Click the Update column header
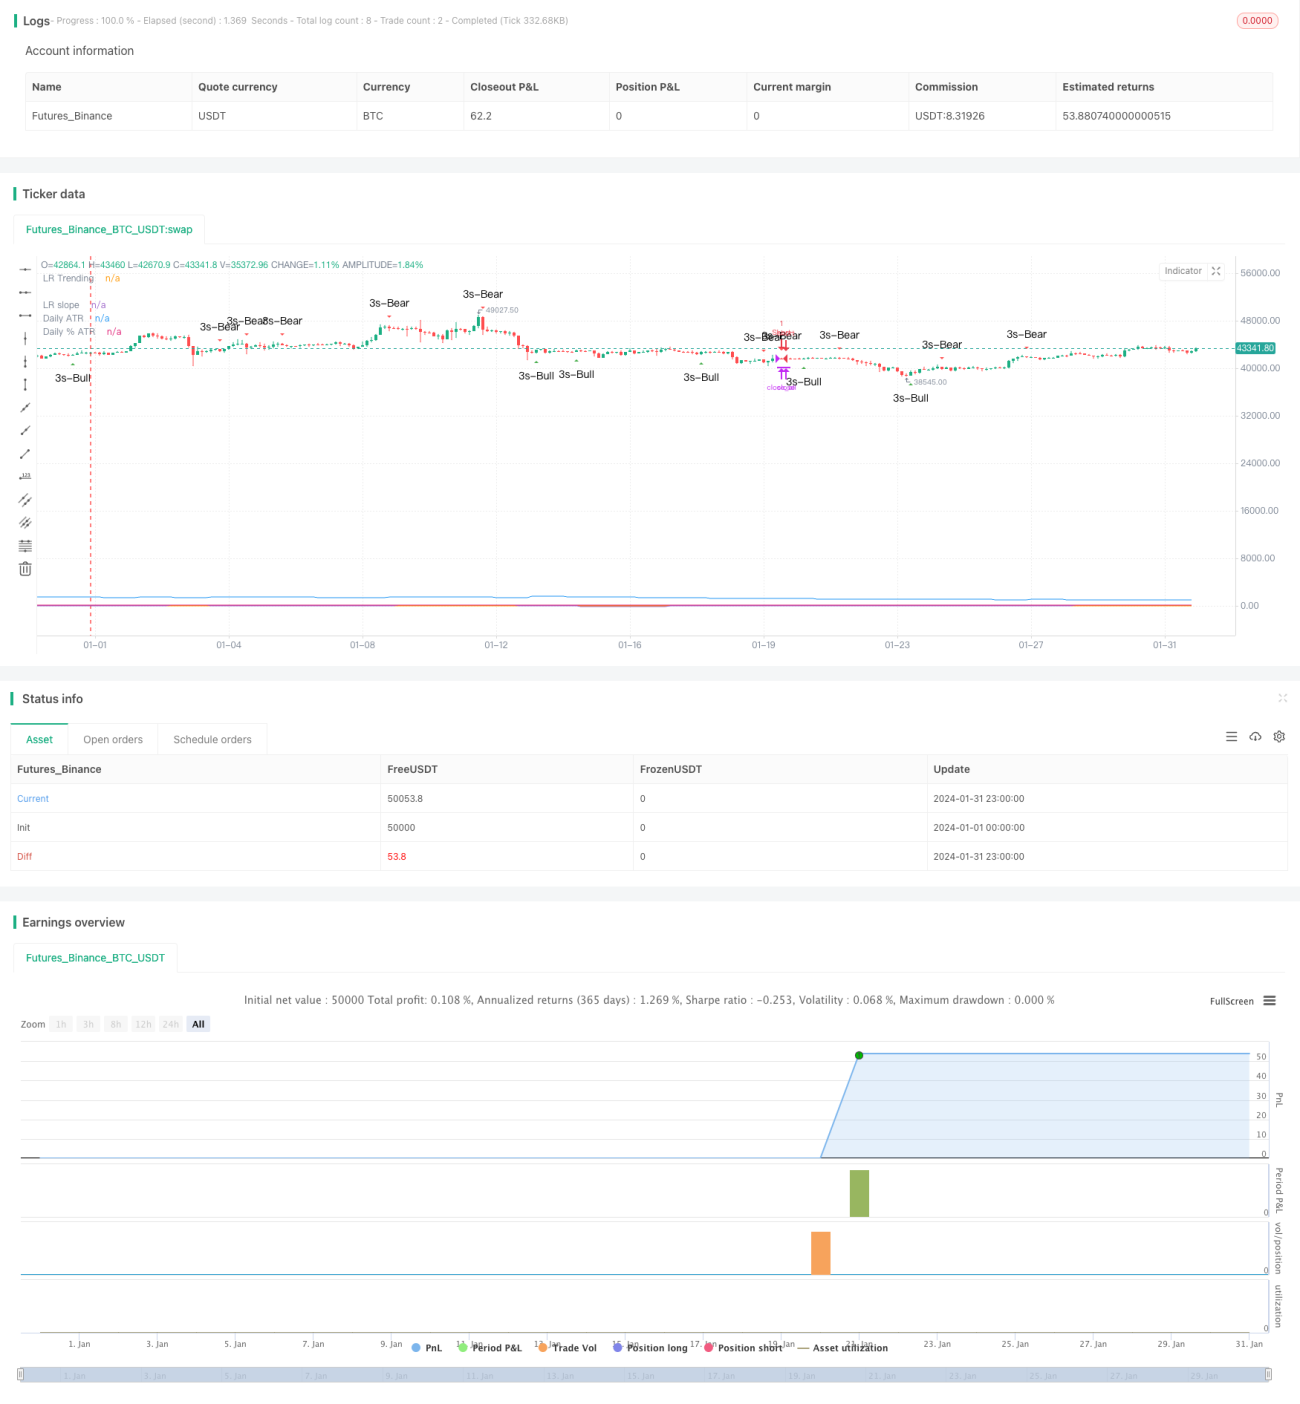 [951, 769]
